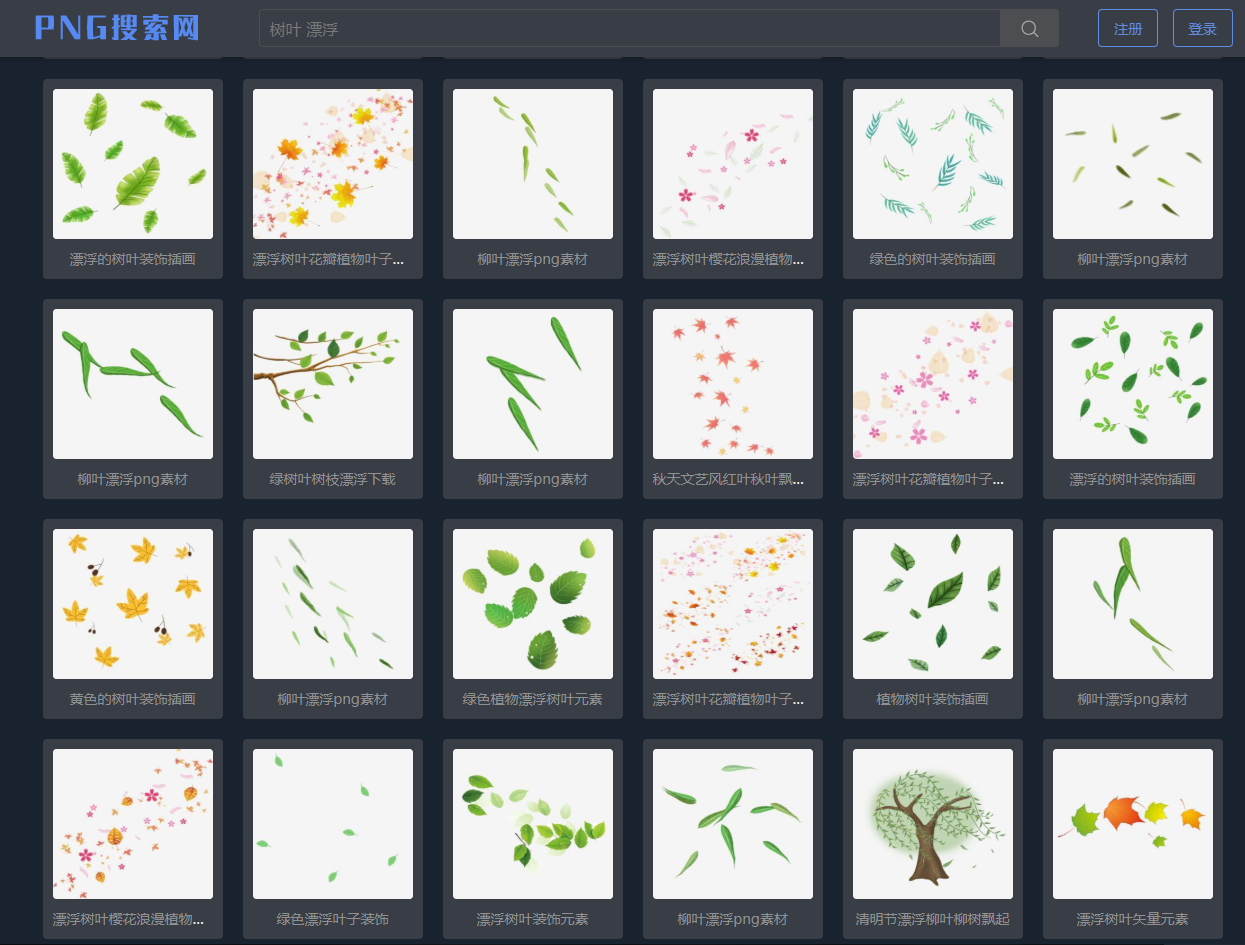This screenshot has width=1245, height=945.
Task: Open the 黄色的树叶装饰插画 yellow leaves thumbnail
Action: (133, 604)
